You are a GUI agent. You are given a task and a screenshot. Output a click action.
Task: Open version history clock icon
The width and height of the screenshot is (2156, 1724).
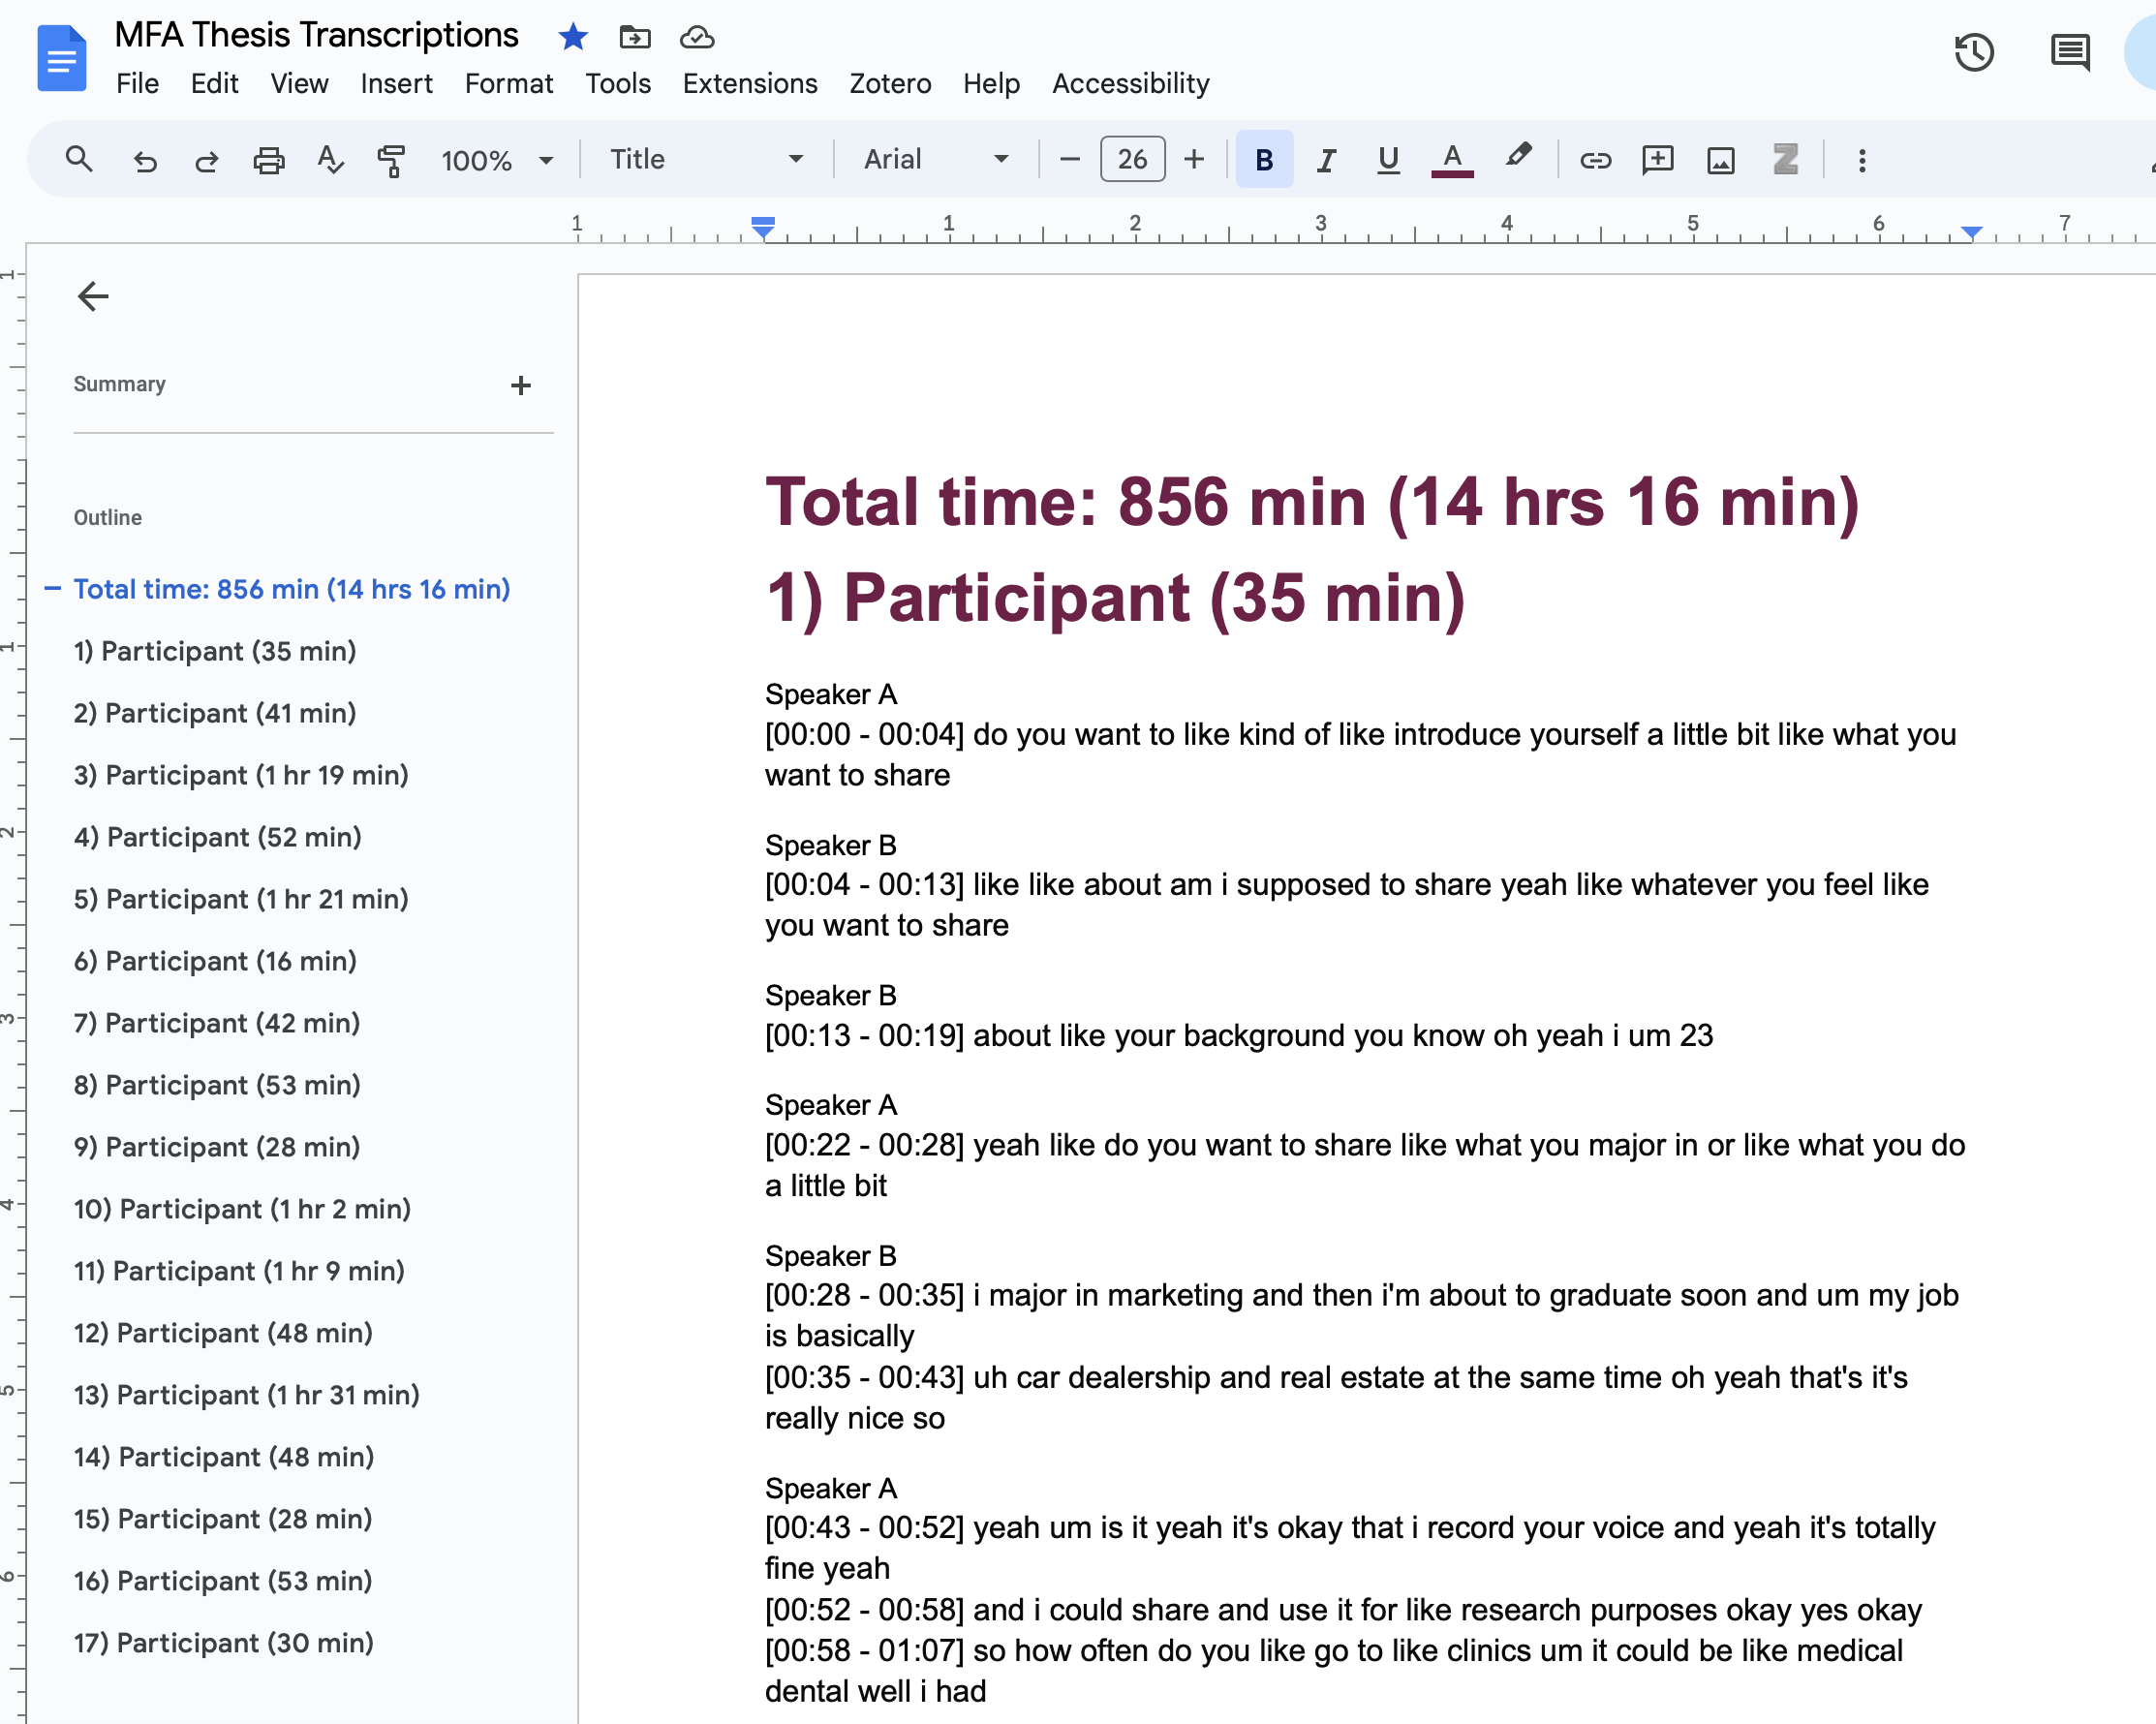pos(1974,52)
